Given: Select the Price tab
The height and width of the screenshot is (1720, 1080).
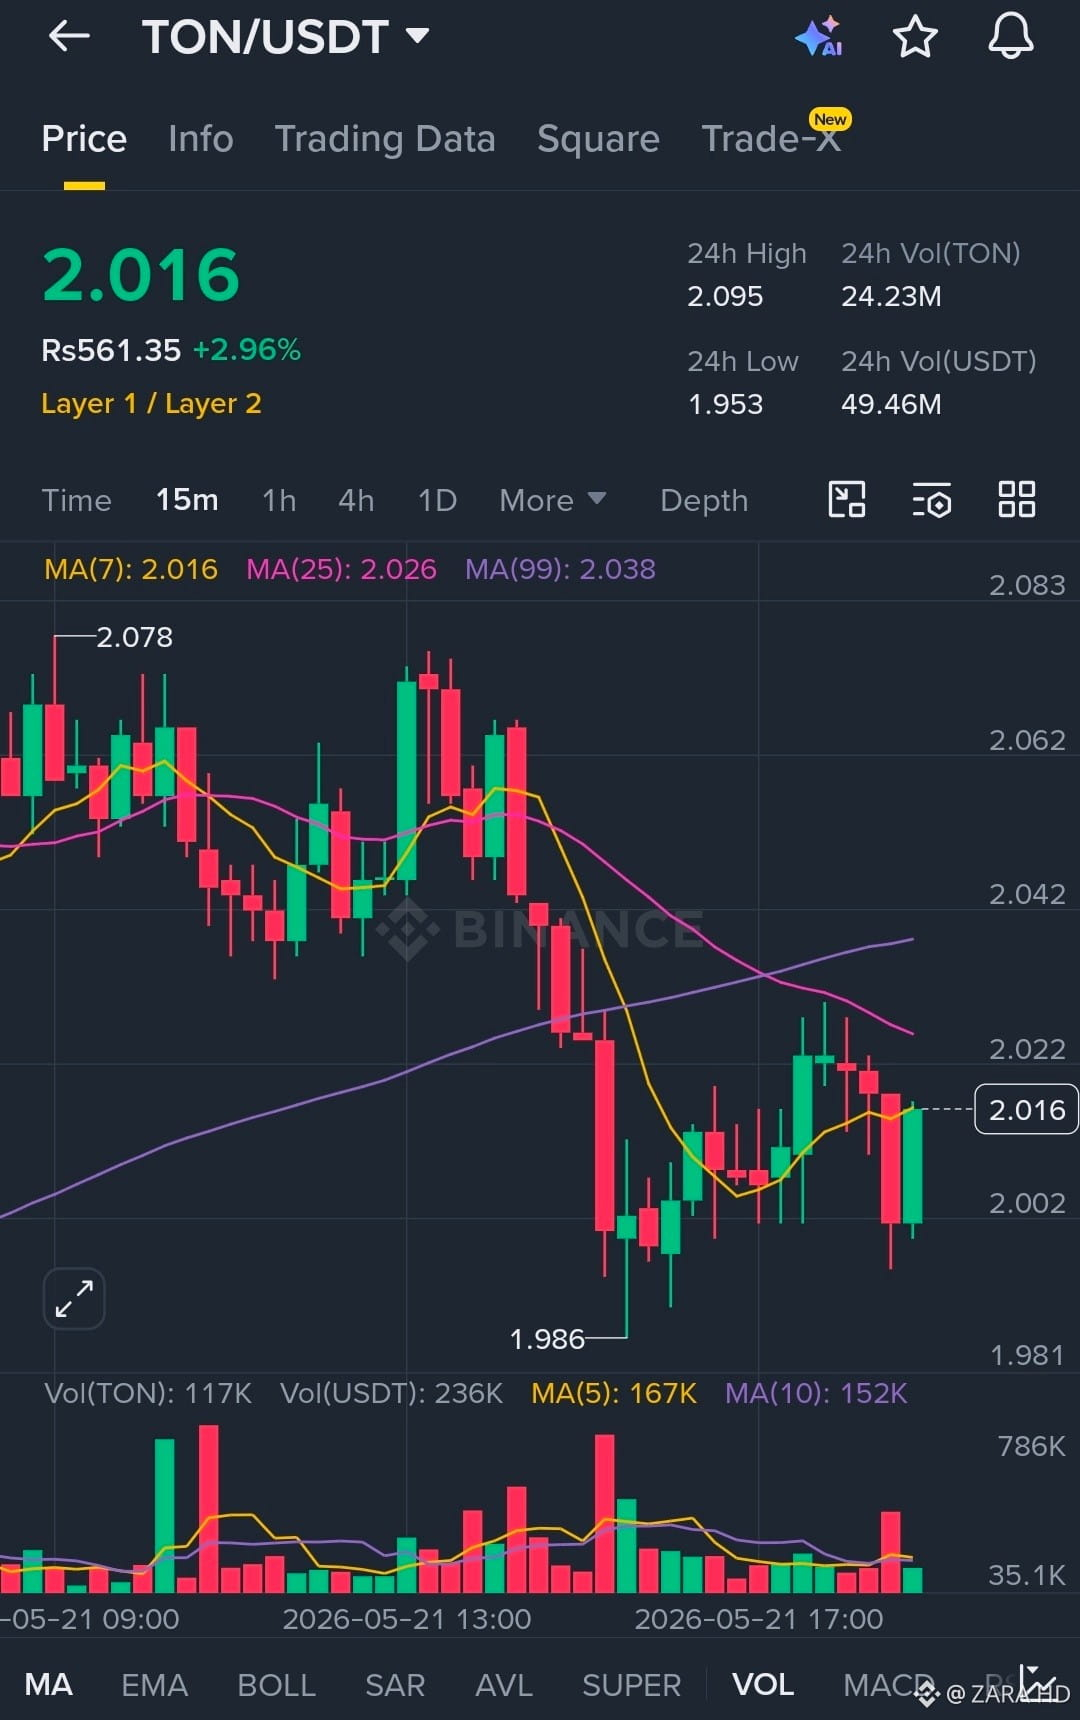Looking at the screenshot, I should (x=84, y=138).
